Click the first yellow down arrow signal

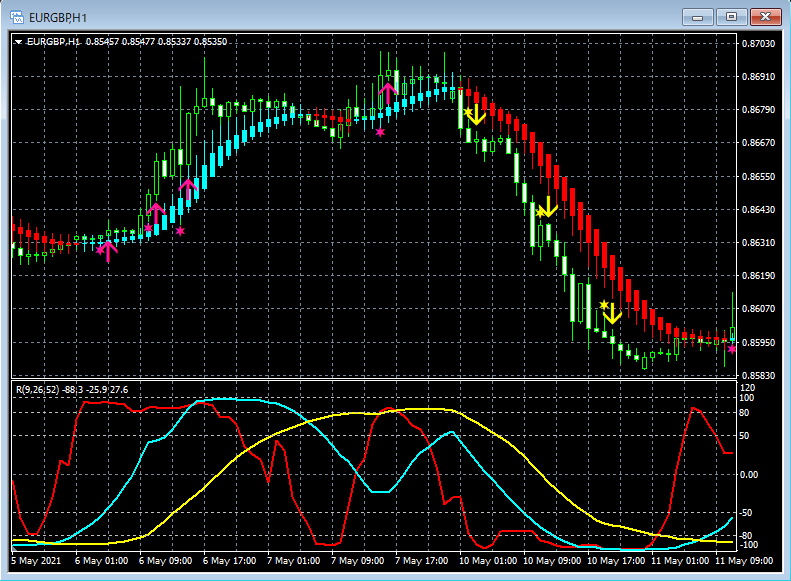click(476, 114)
